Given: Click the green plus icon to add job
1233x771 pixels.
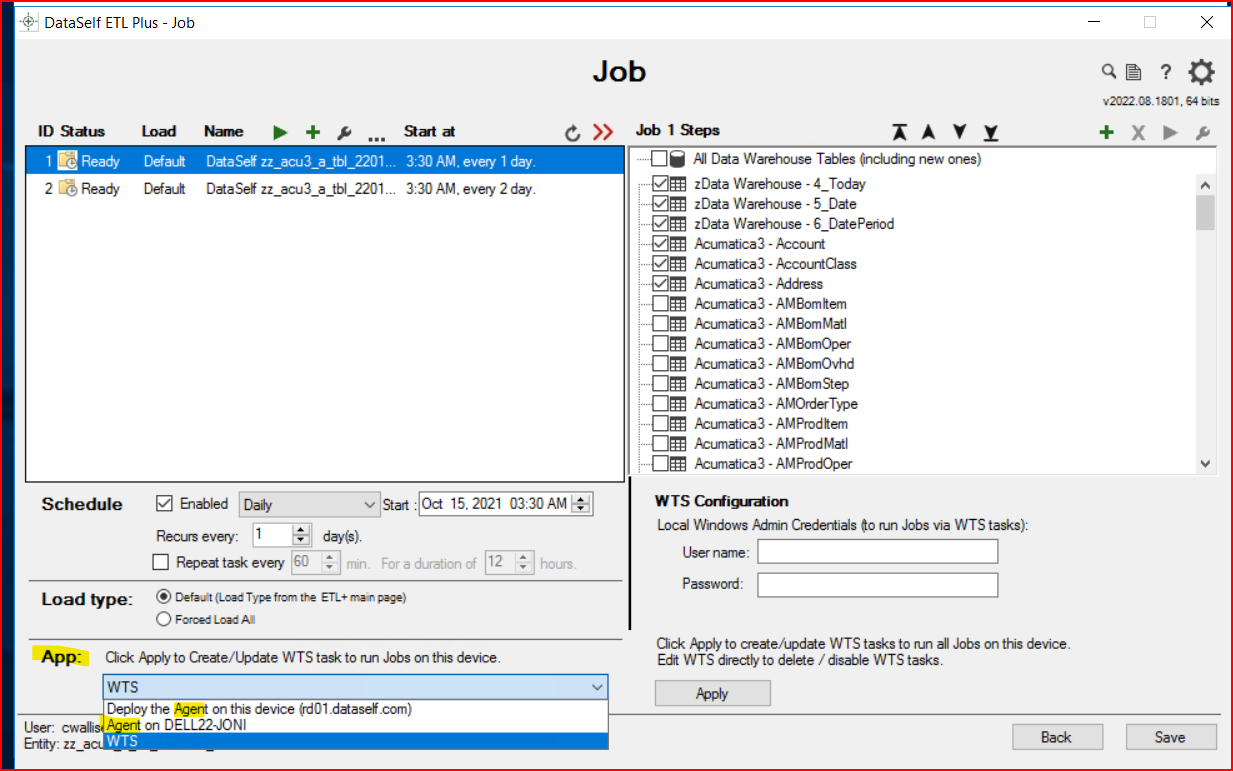Looking at the screenshot, I should coord(312,132).
